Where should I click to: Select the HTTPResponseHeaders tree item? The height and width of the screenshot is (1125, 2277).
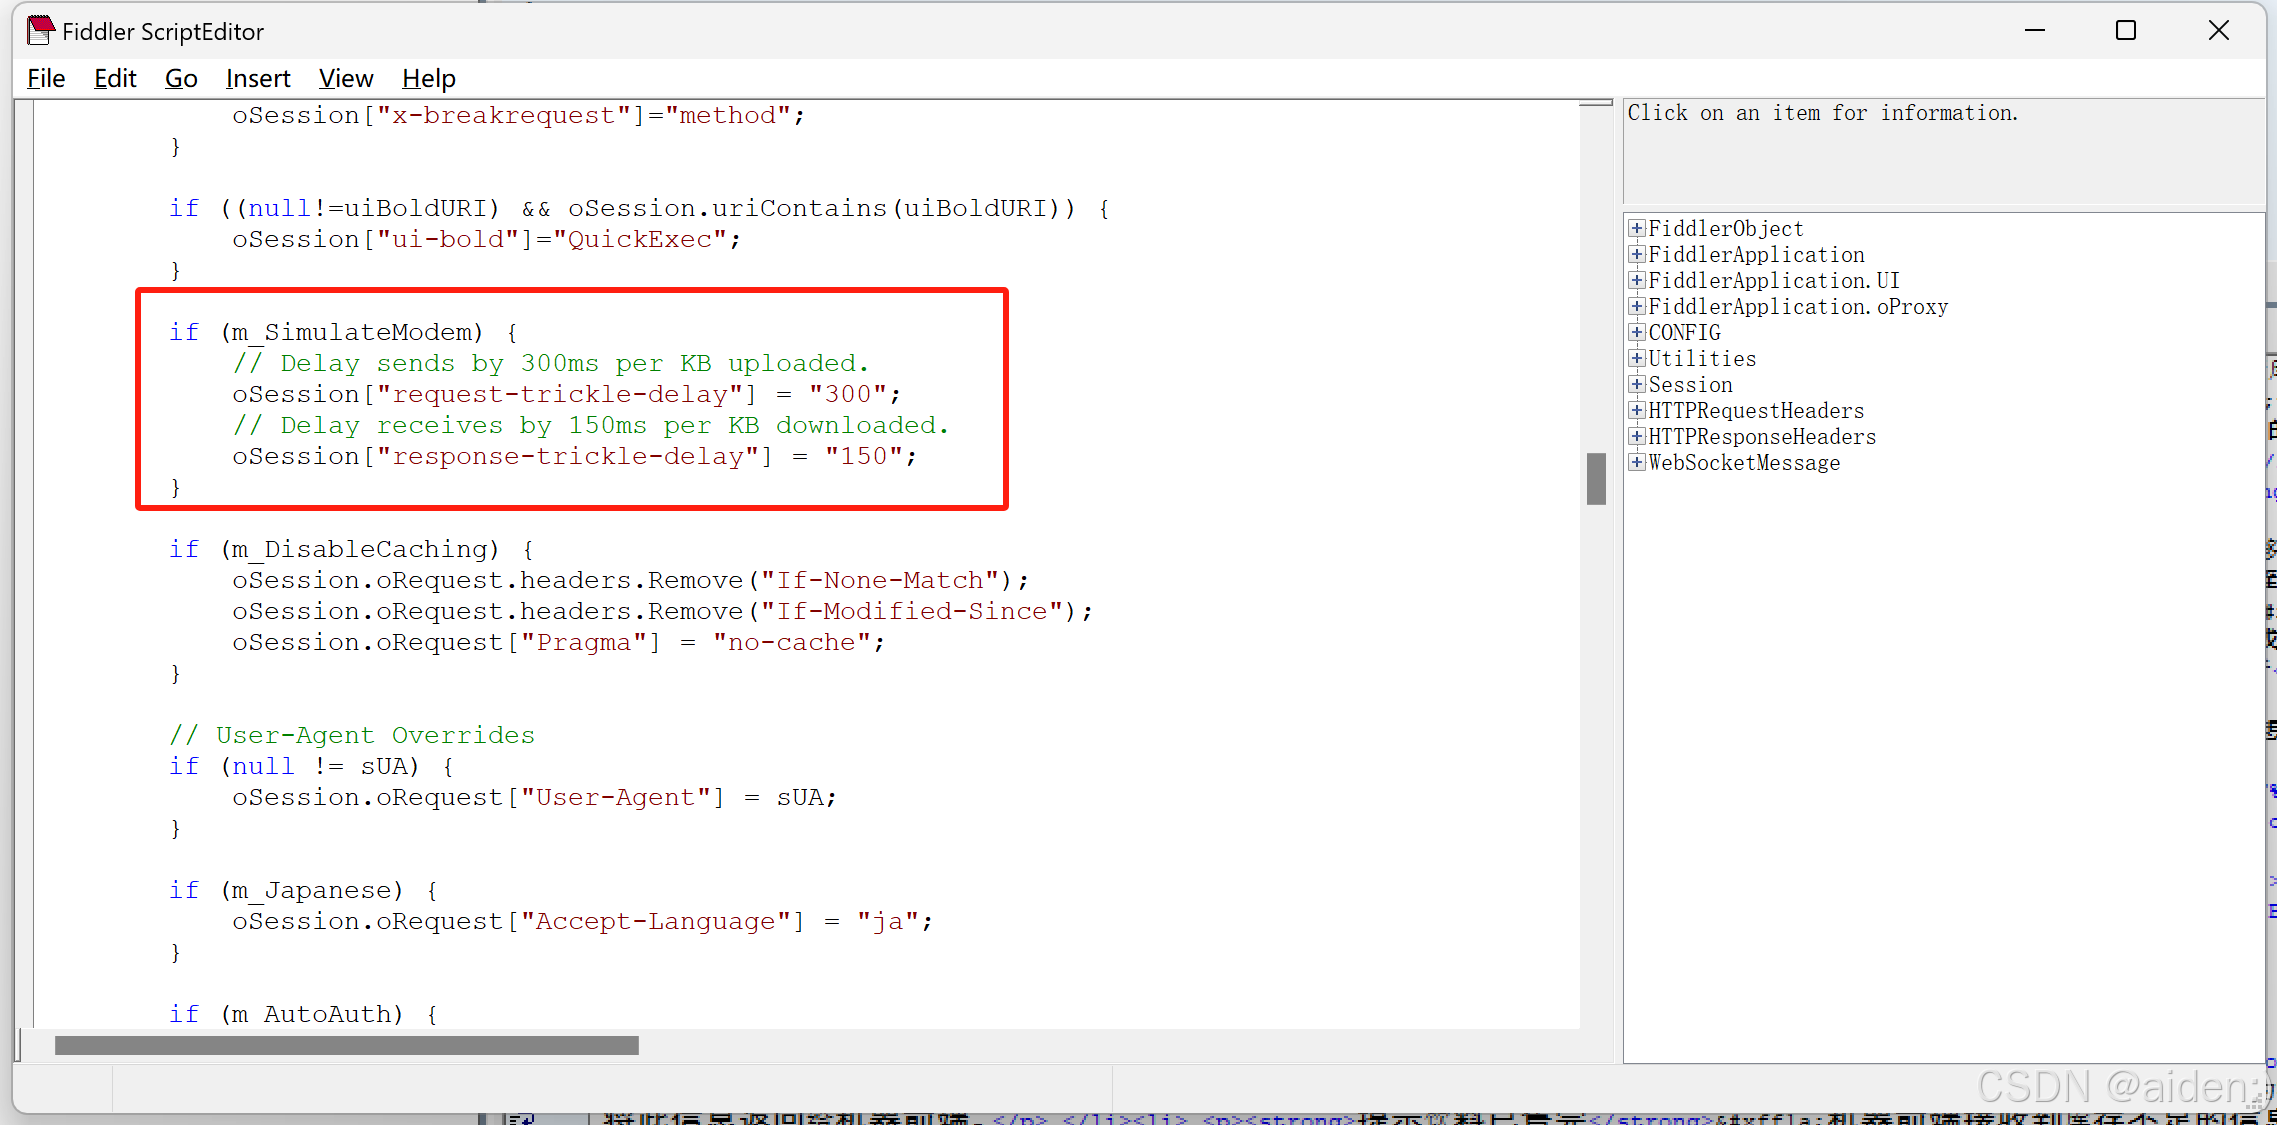point(1761,437)
